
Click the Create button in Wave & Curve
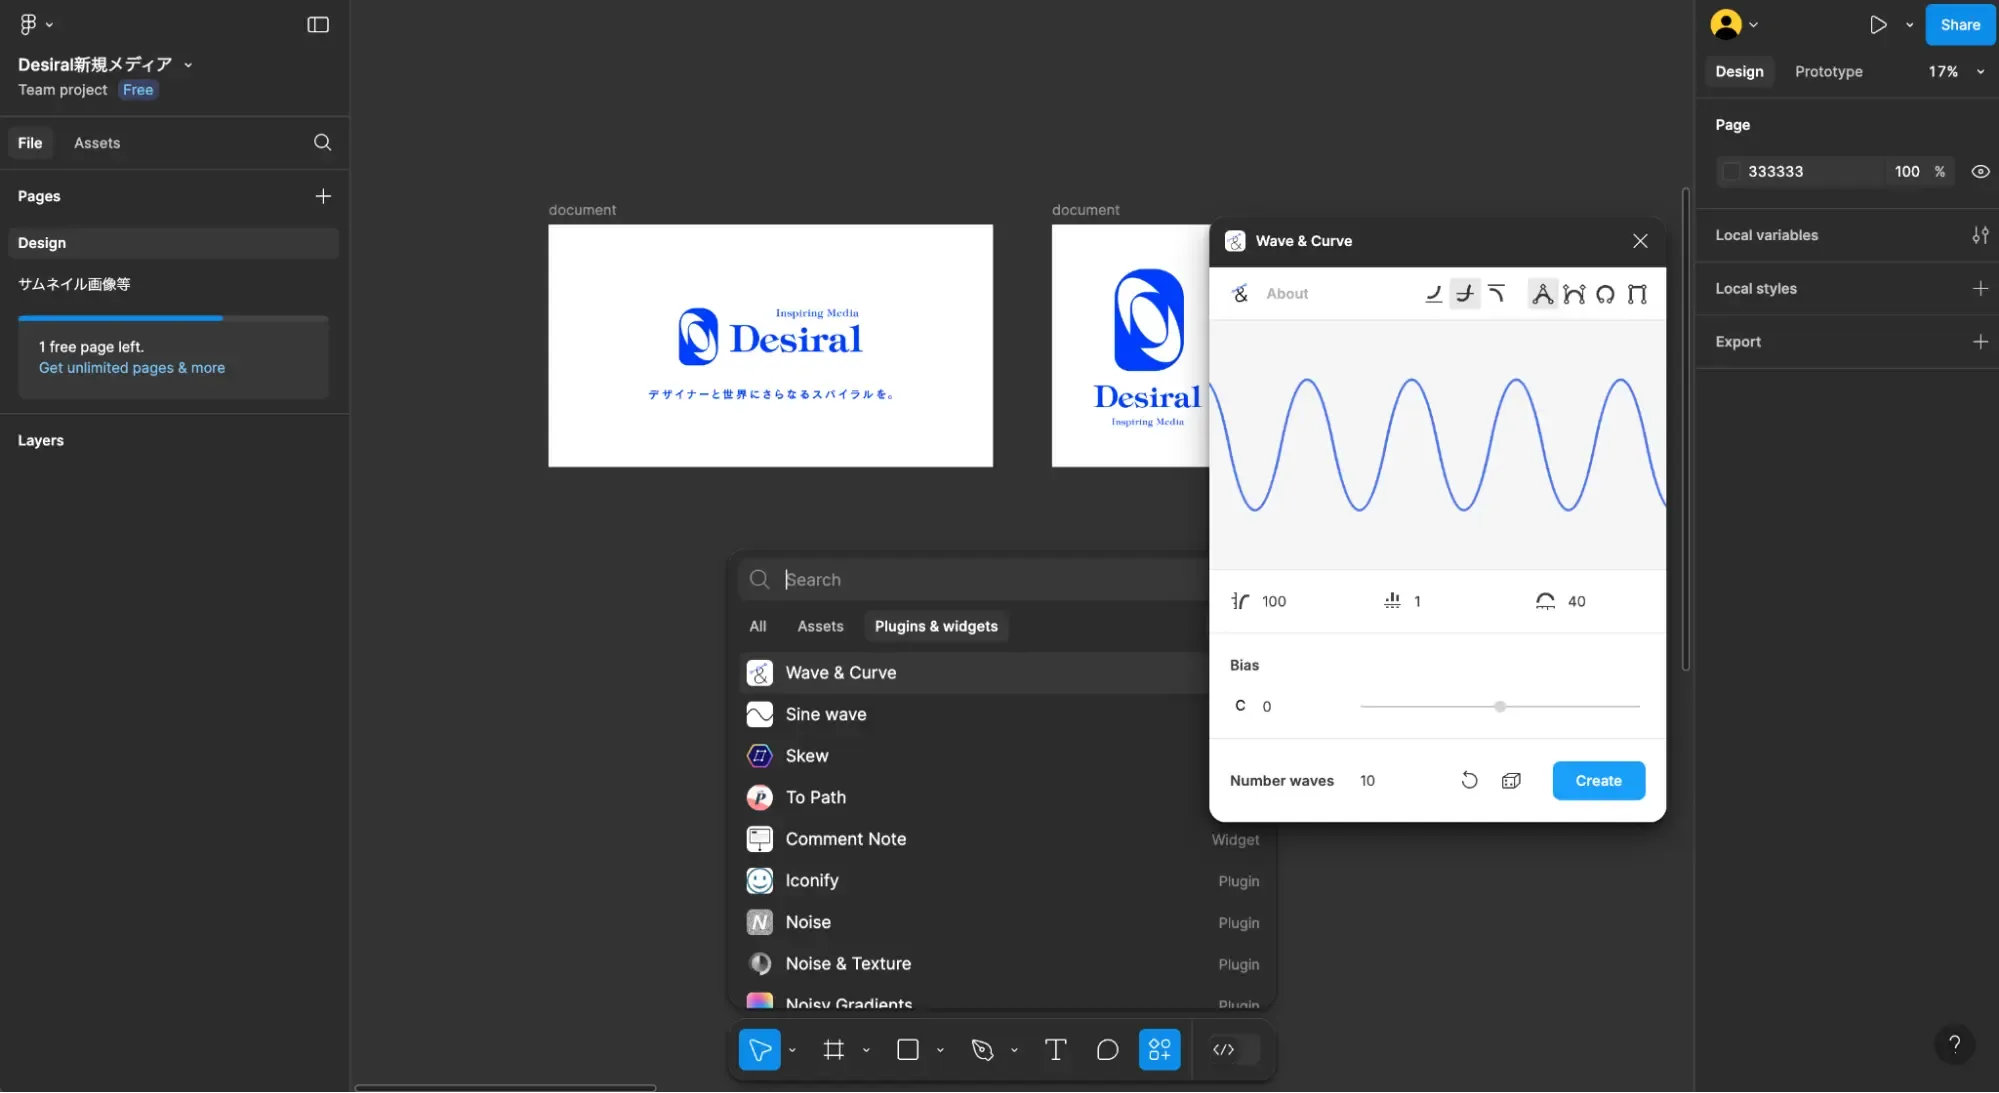pos(1598,780)
